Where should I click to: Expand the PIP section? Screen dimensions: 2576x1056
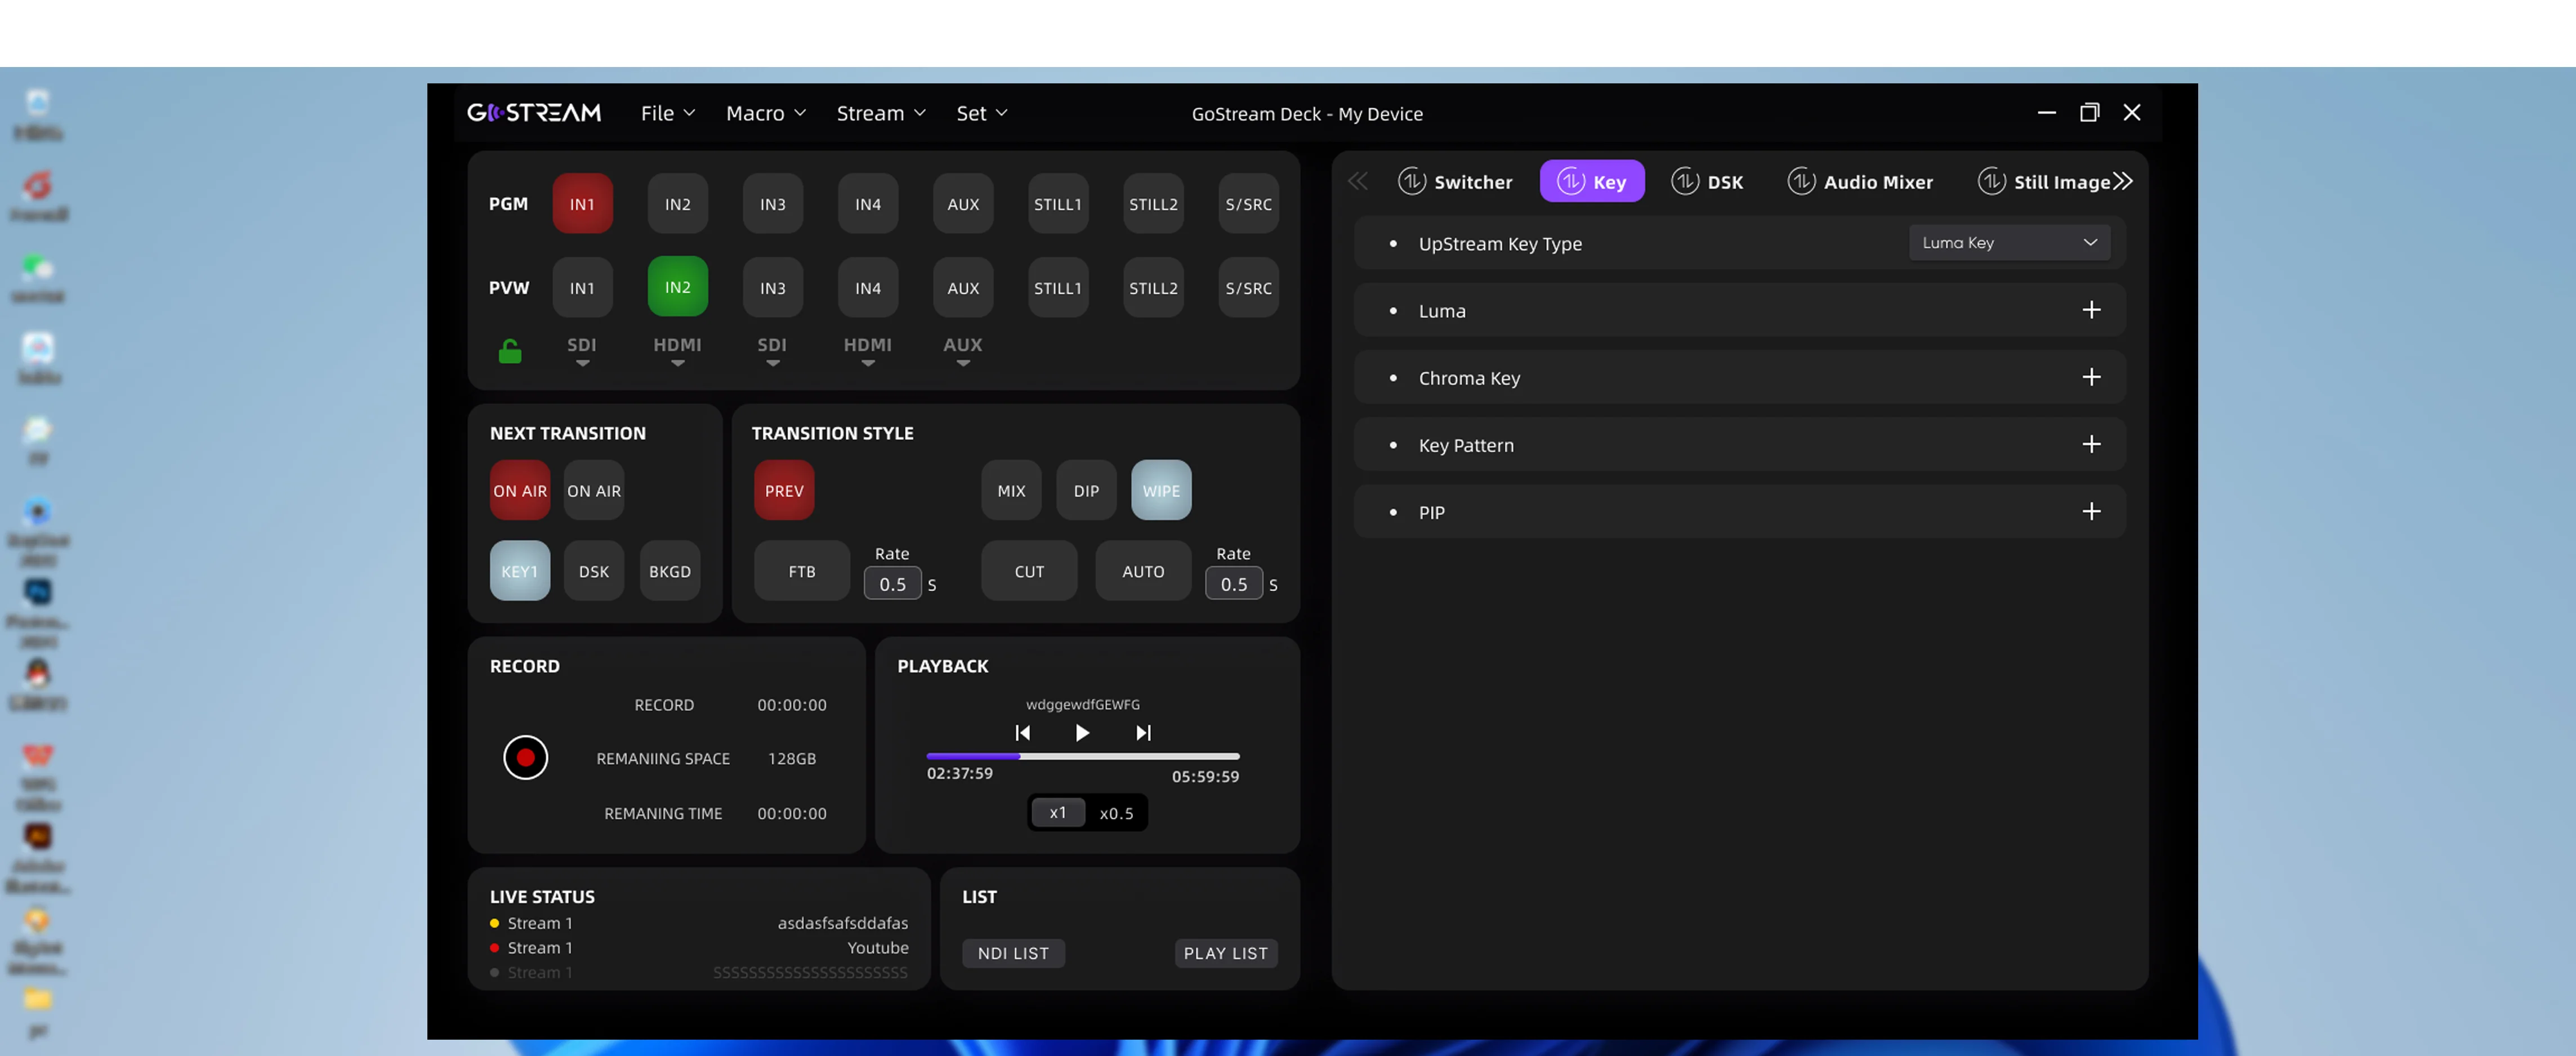coord(2091,511)
